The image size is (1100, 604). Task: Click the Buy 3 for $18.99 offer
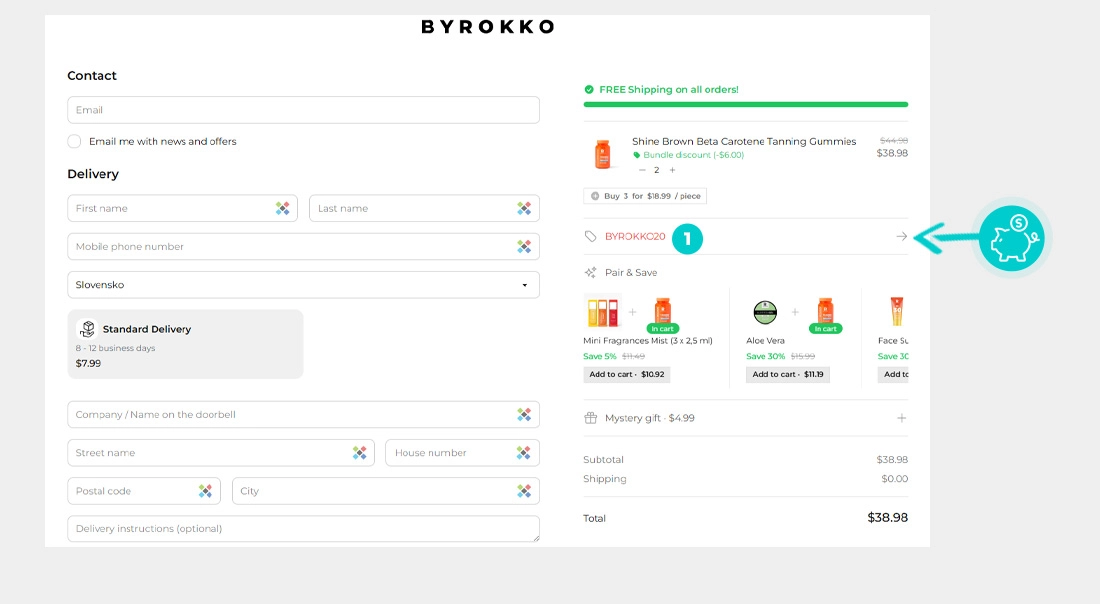click(x=645, y=196)
